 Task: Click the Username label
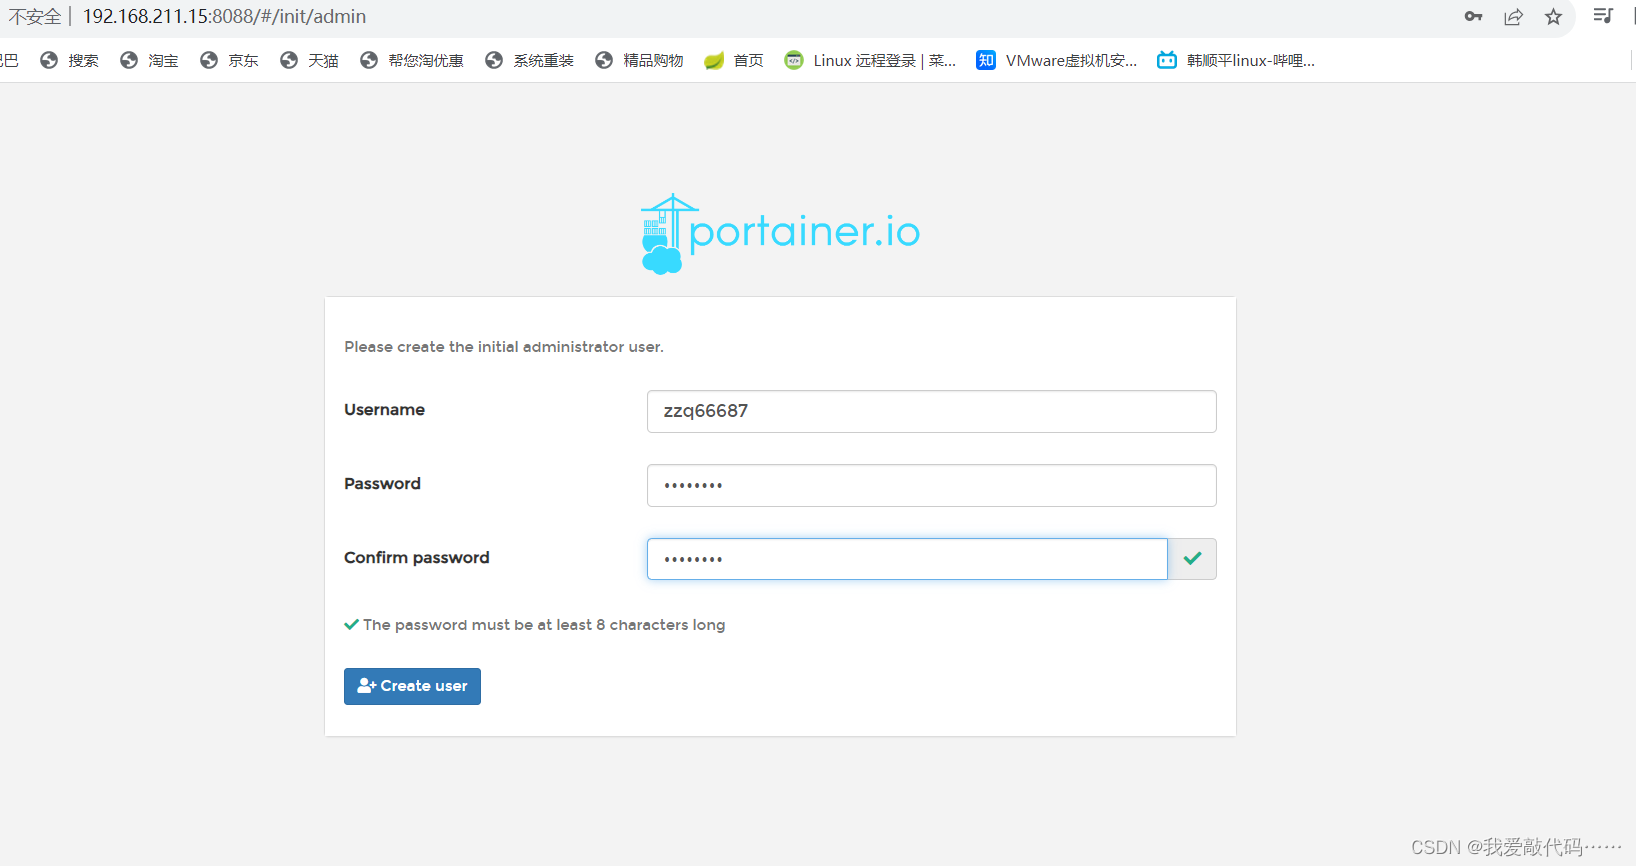384,410
